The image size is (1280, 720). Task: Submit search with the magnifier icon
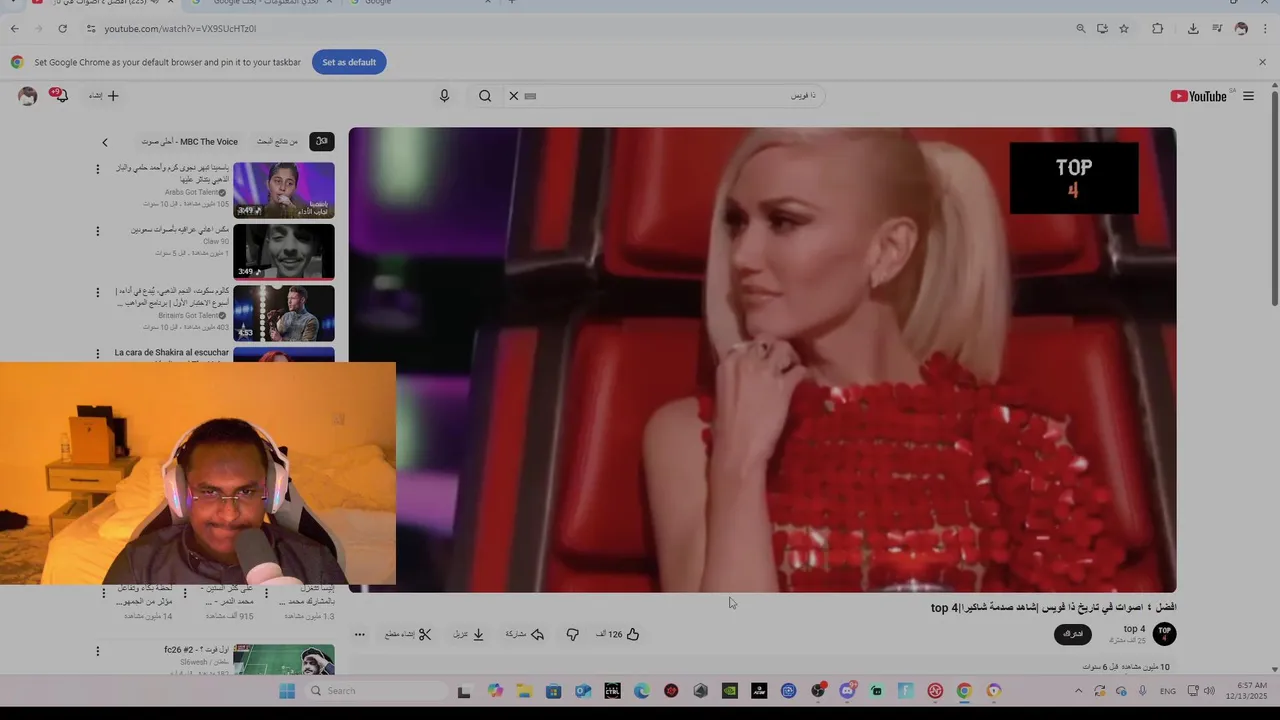coord(485,96)
